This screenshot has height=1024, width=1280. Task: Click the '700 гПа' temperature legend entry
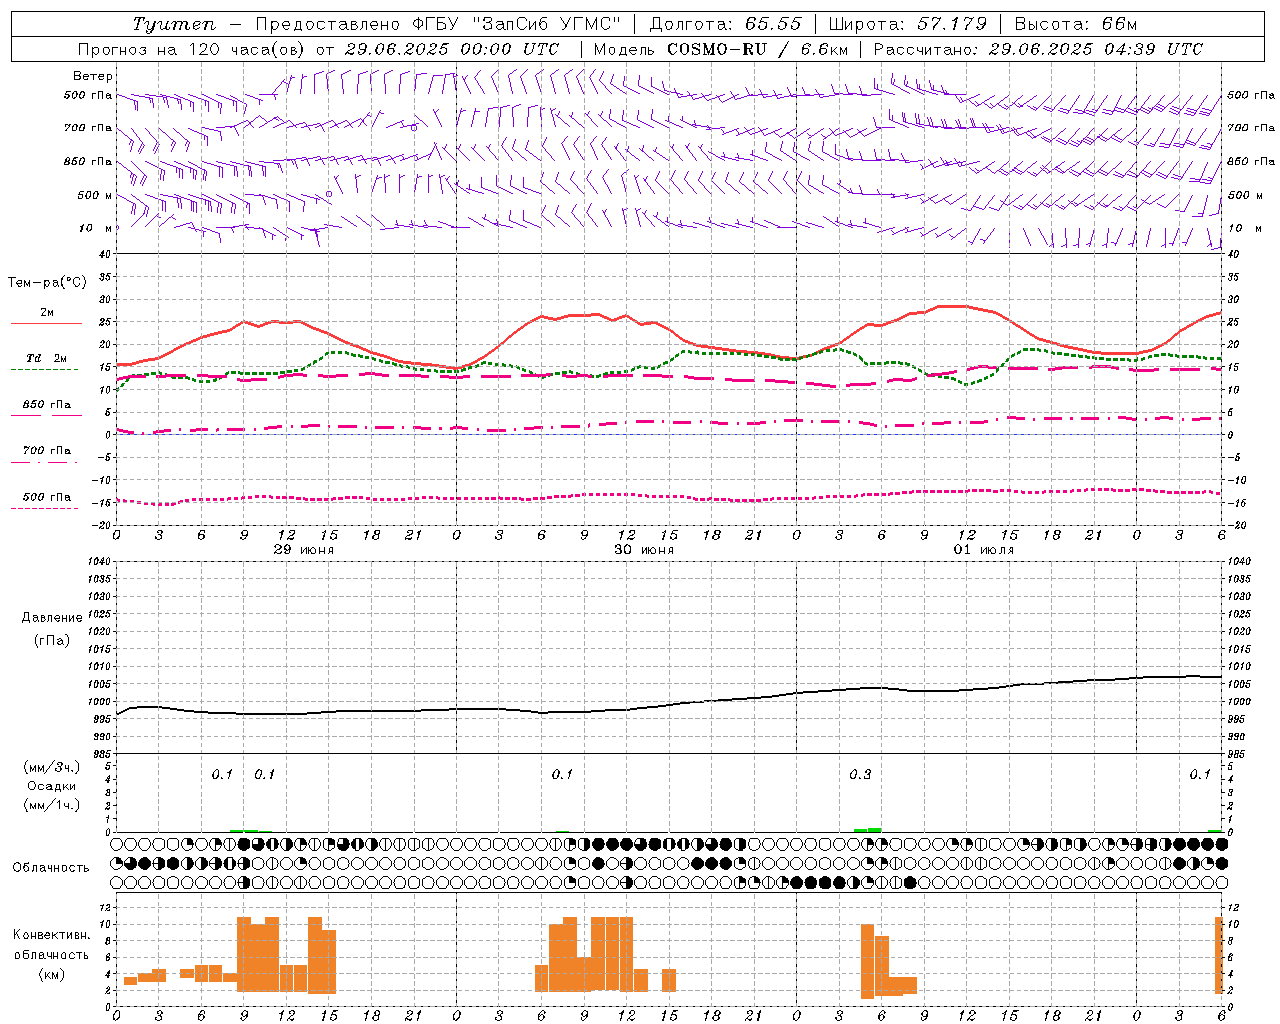(x=46, y=451)
